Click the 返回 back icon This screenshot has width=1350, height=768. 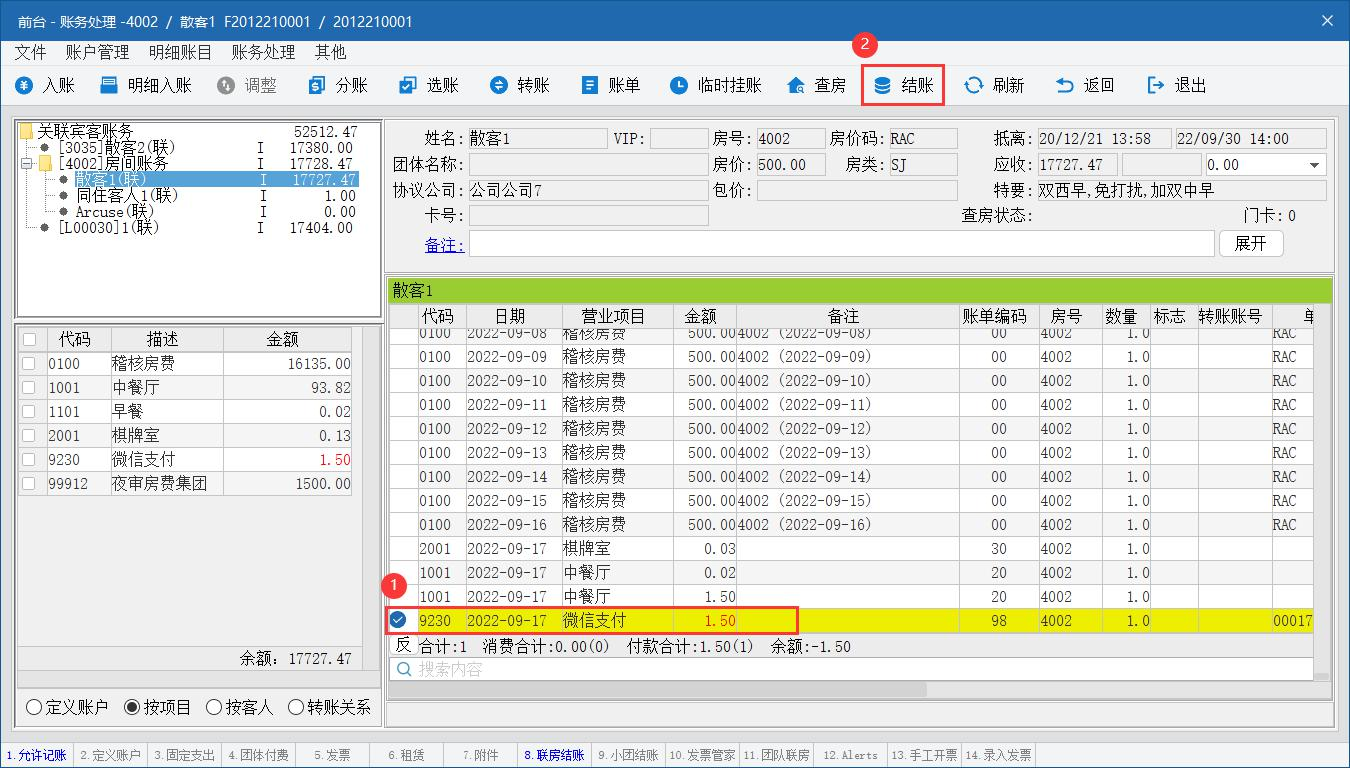pyautogui.click(x=1064, y=86)
